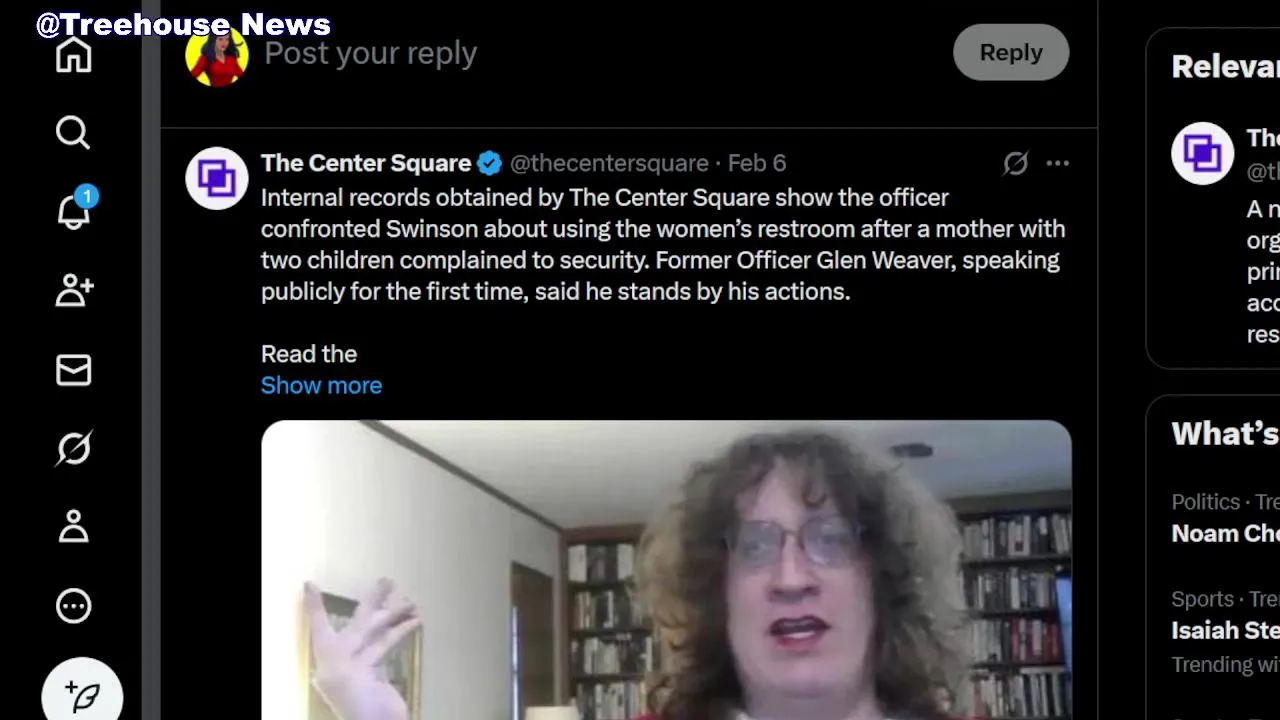Open three-dot options on Center Square post
Screen dimensions: 1280x720
(1057, 163)
